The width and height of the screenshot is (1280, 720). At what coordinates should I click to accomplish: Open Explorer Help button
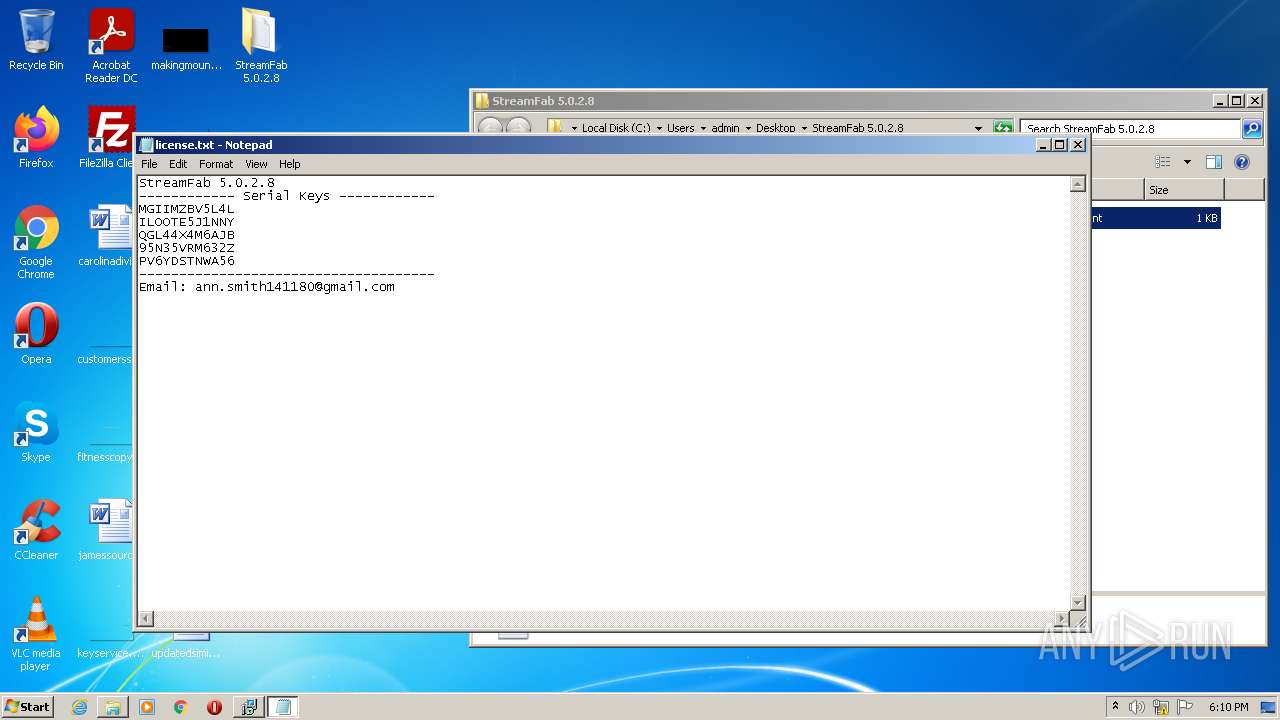1242,162
